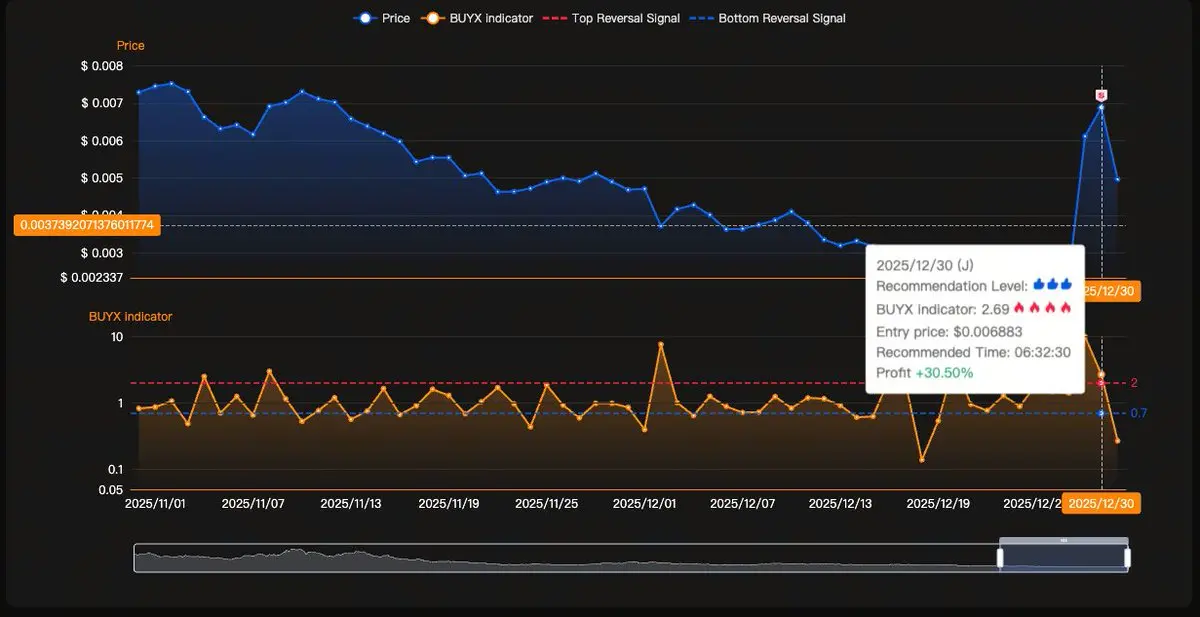This screenshot has width=1200, height=617.
Task: Select the 2025/11/19 x-axis date
Action: pyautogui.click(x=449, y=503)
